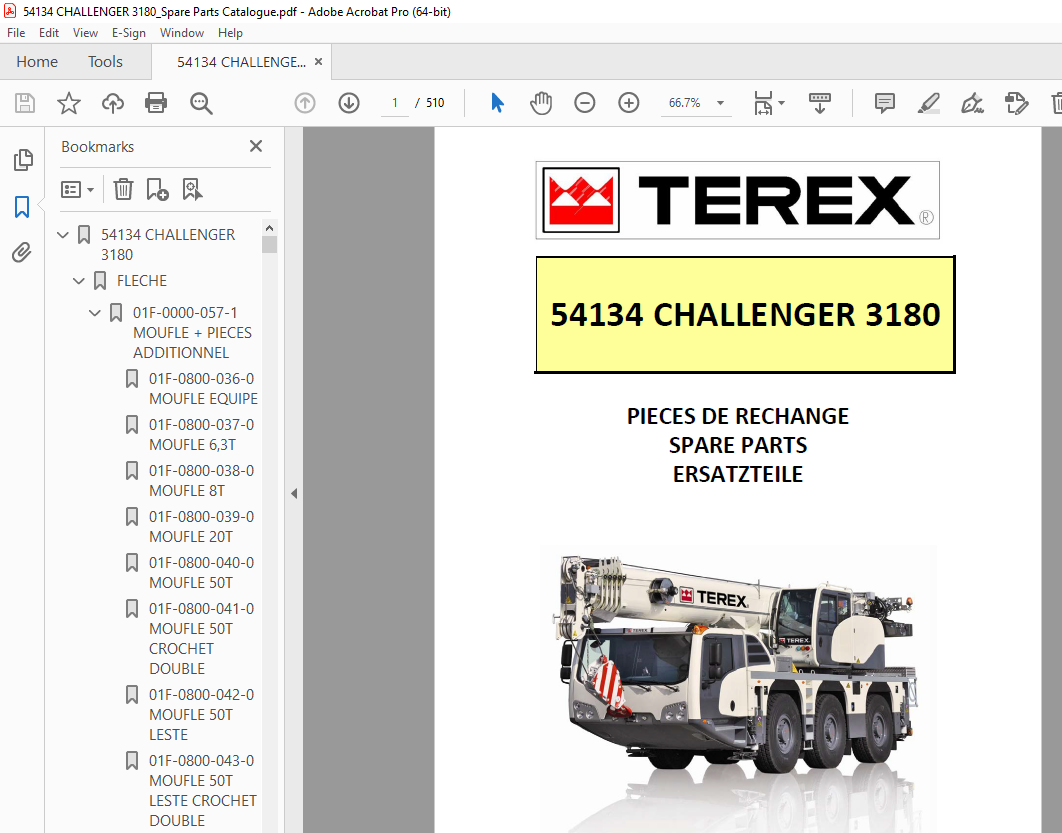Viewport: 1062px width, 833px height.
Task: Collapse the 54134 CHALLENGER 3180 bookmark
Action: pos(63,235)
